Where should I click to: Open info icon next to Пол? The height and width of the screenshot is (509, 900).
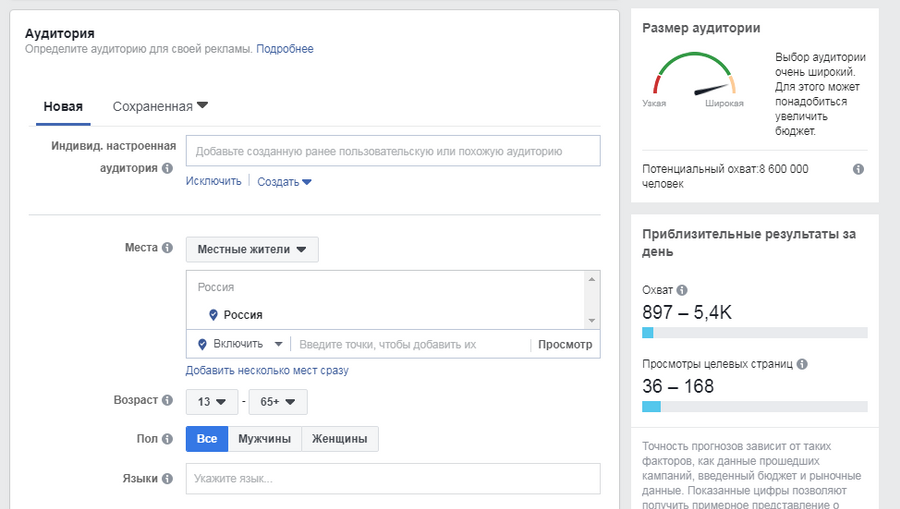point(167,438)
